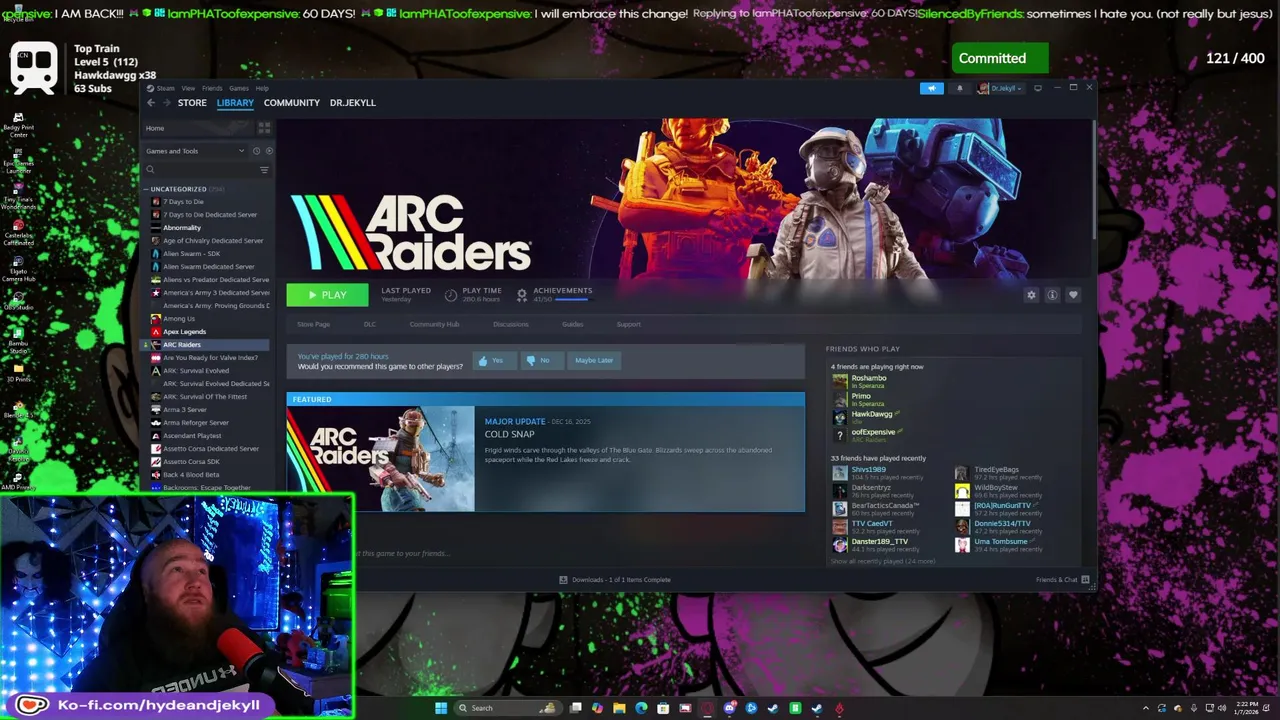Screen dimensions: 1280x720
Task: Click the achievements trophy icon
Action: click(521, 295)
